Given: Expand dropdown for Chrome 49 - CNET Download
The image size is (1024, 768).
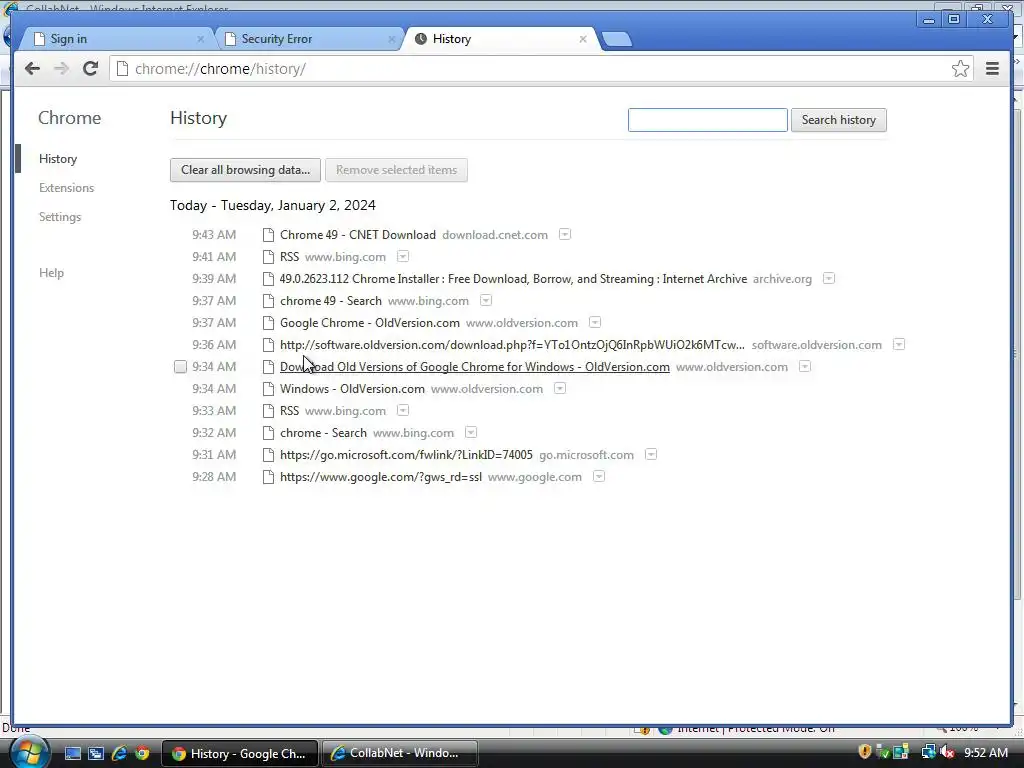Looking at the screenshot, I should [565, 234].
